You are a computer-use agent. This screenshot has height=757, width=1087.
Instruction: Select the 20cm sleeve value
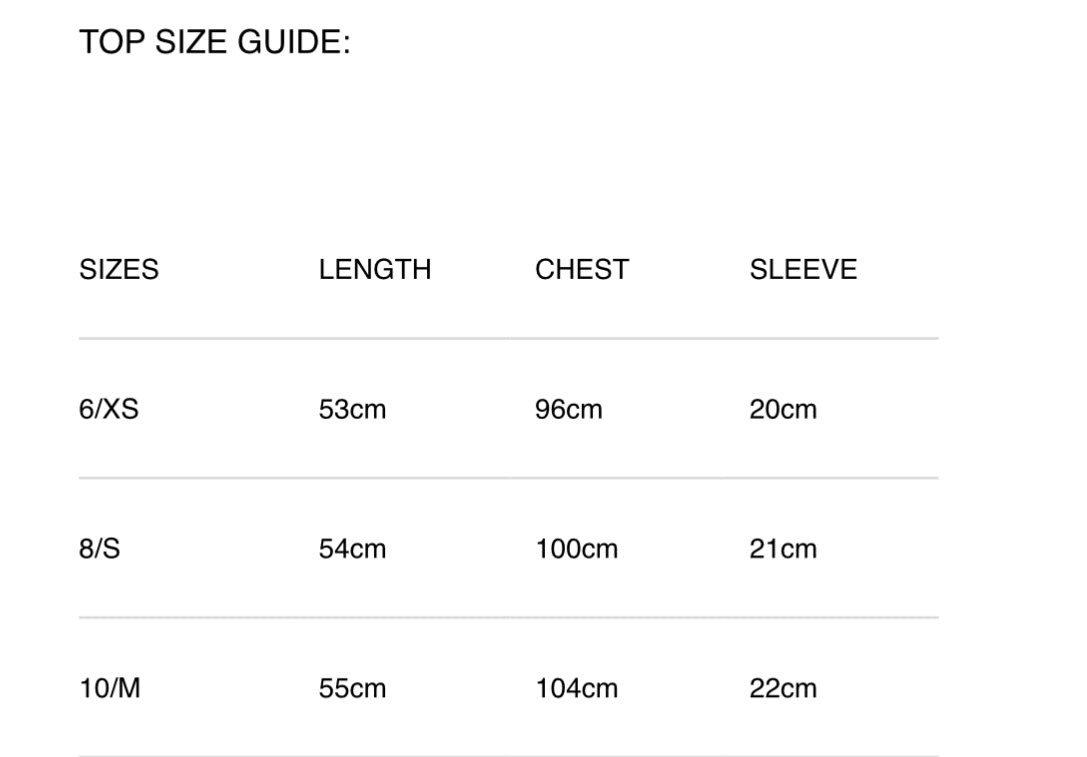tap(783, 409)
